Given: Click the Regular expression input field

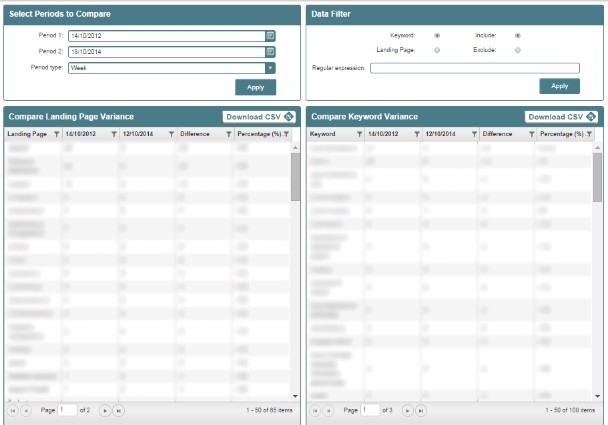Looking at the screenshot, I should (x=475, y=68).
